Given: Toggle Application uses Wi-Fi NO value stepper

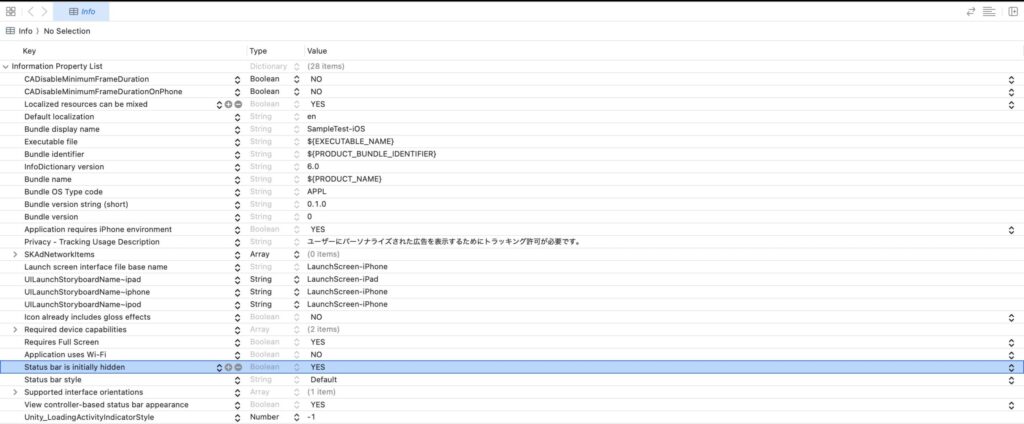Looking at the screenshot, I should tap(1014, 355).
